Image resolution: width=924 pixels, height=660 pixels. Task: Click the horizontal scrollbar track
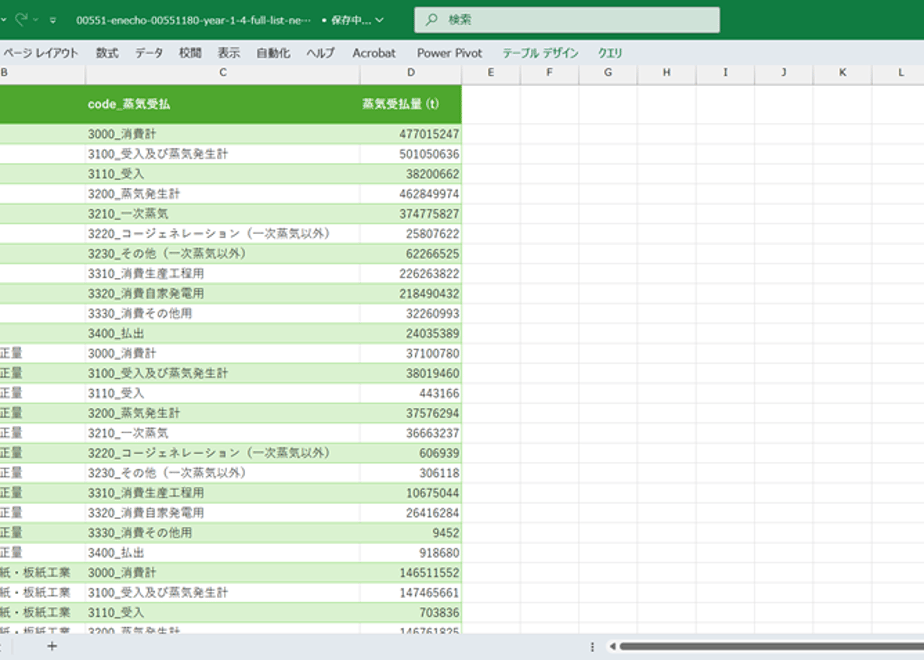tap(771, 646)
